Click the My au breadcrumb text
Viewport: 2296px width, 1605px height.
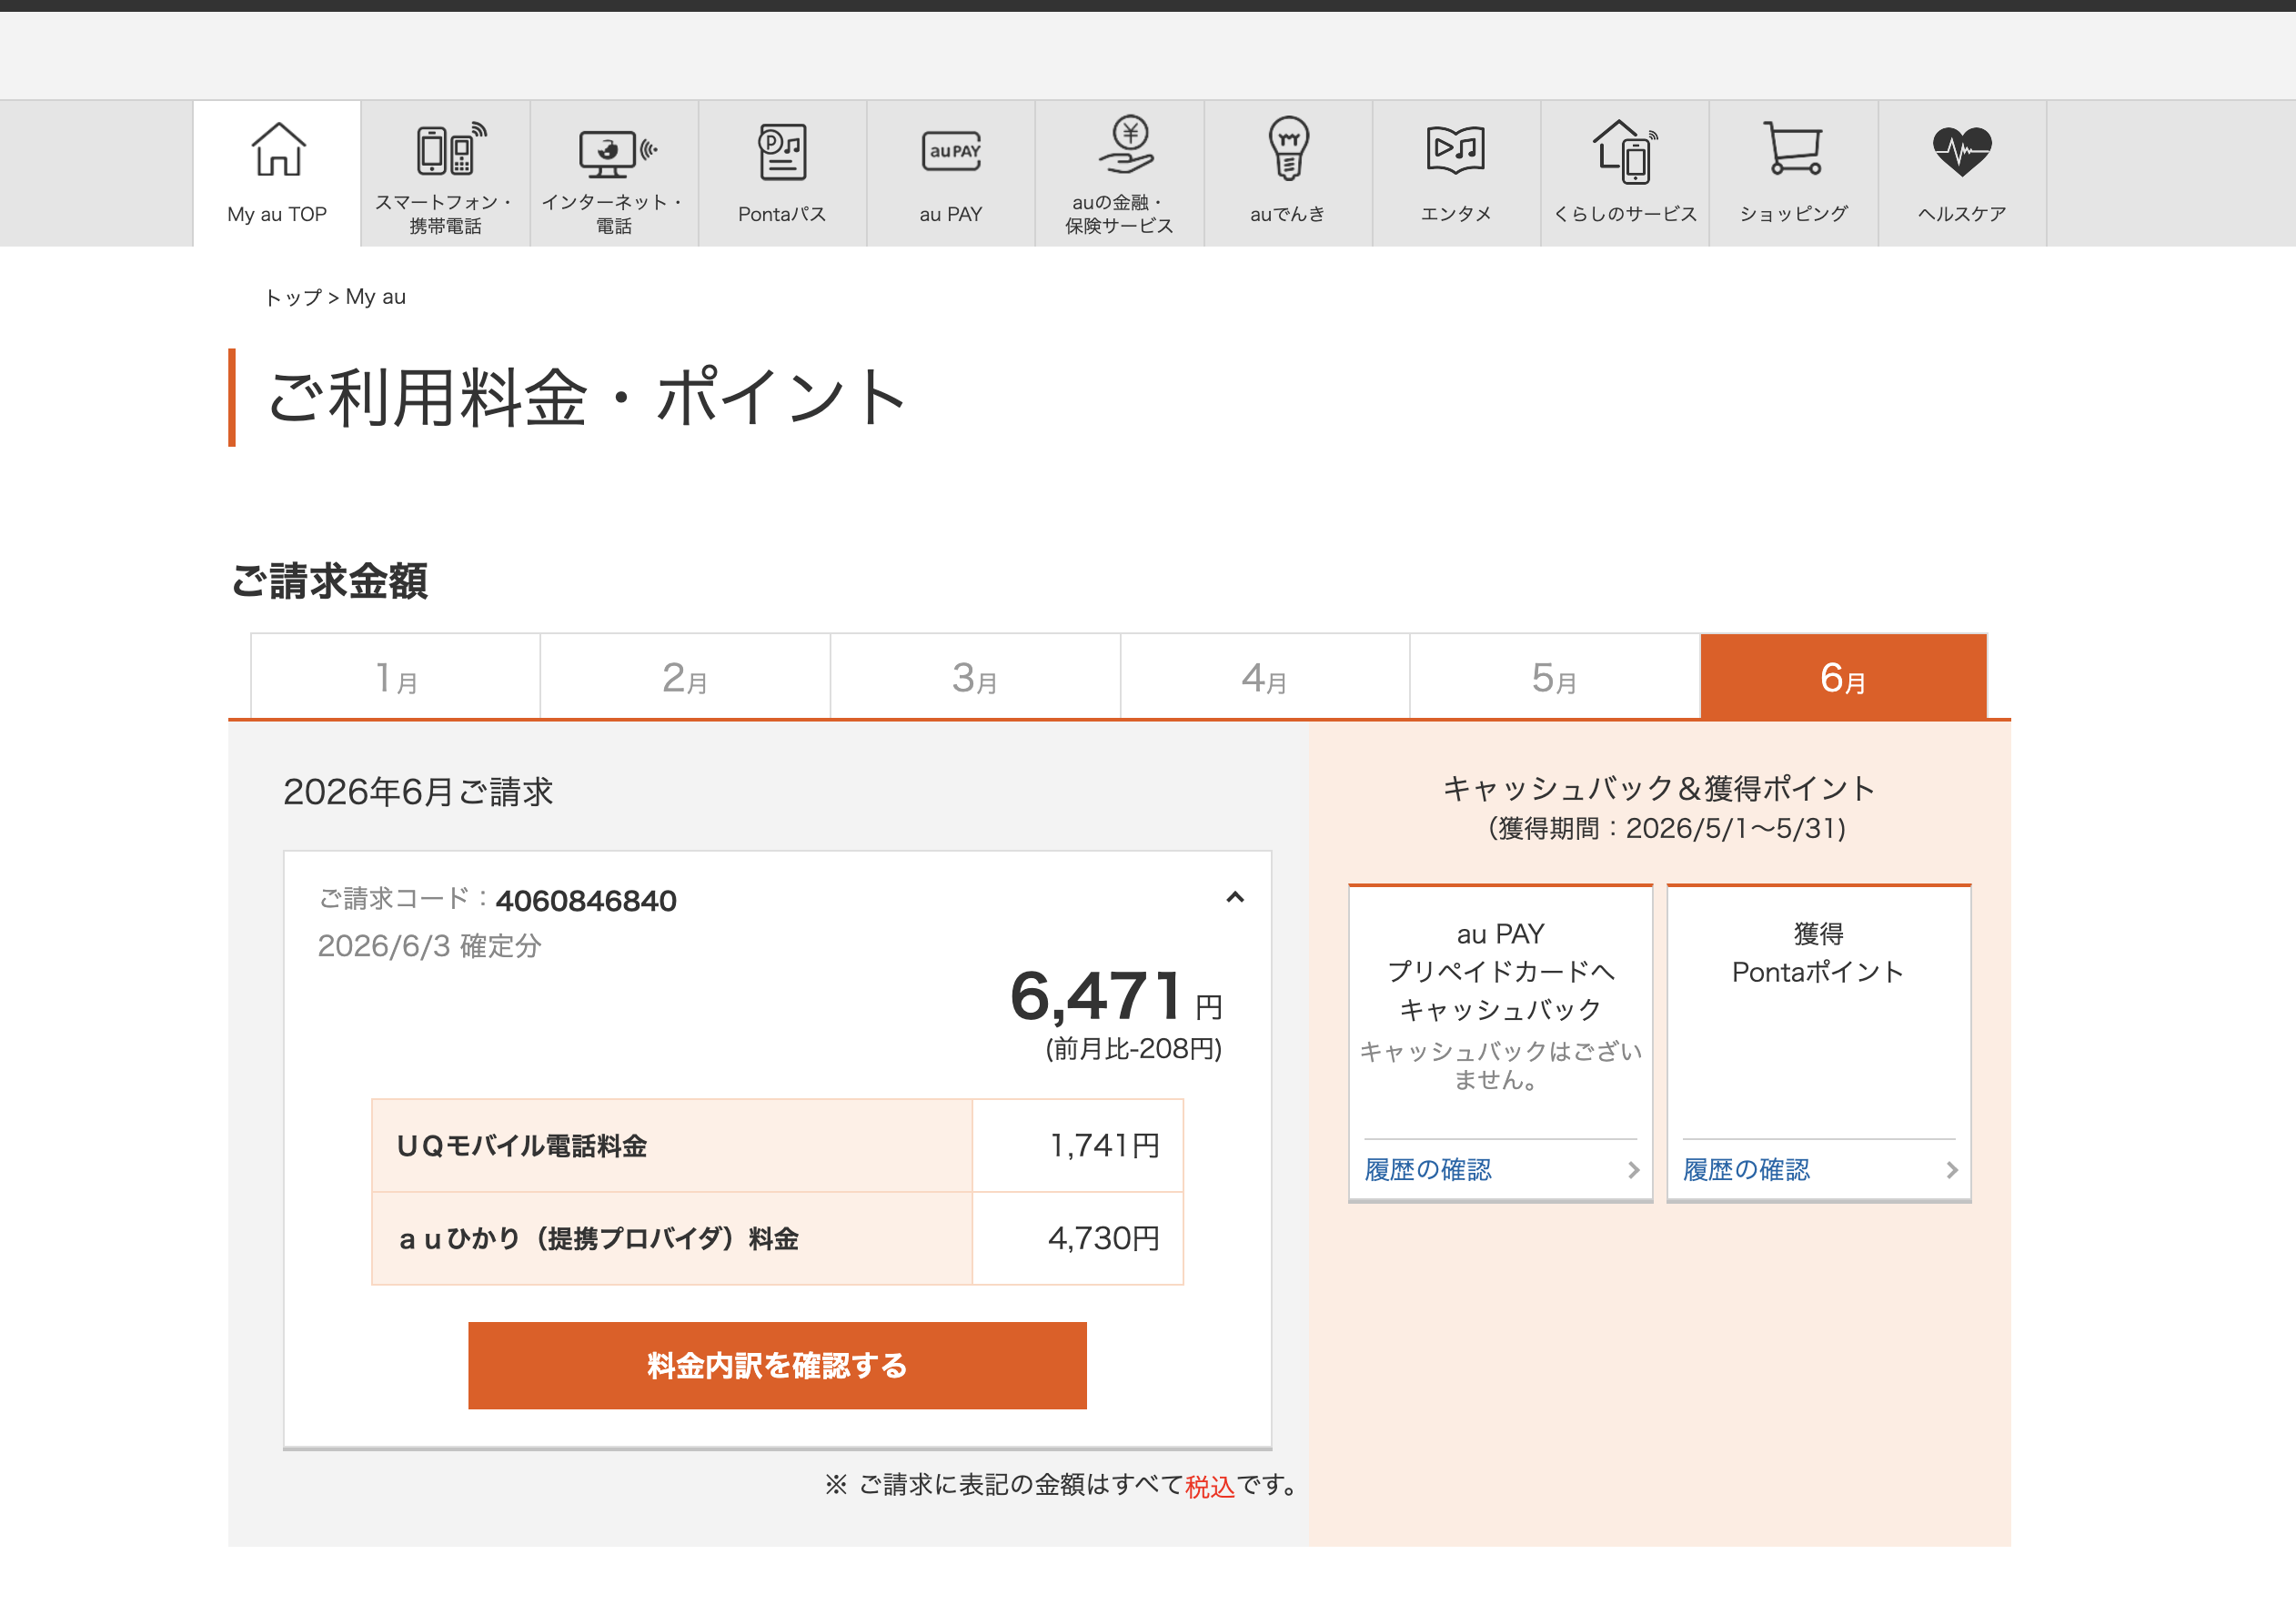click(376, 297)
